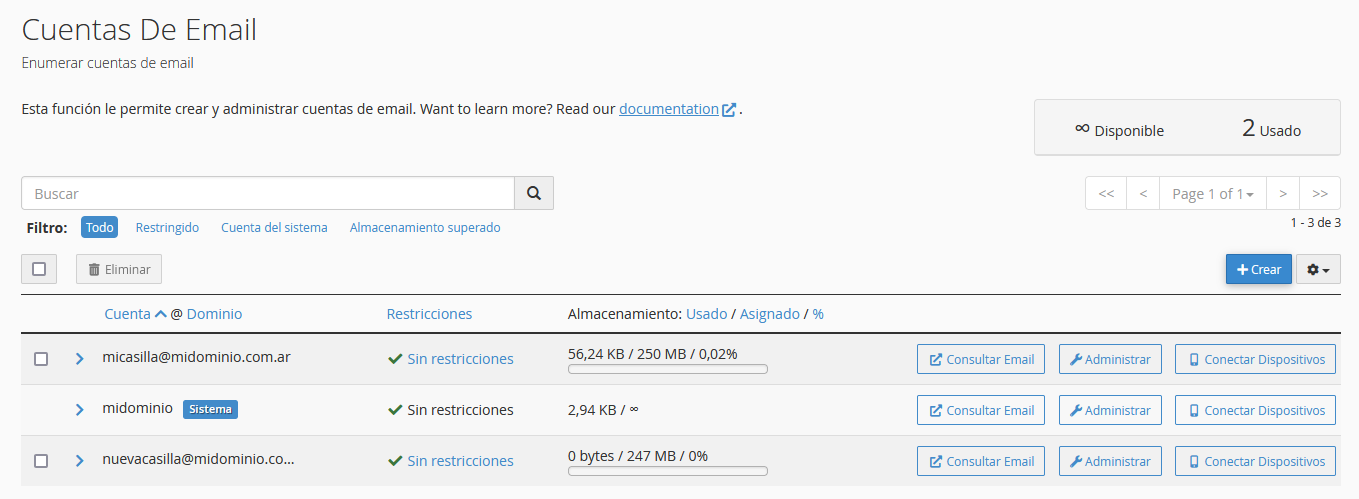Go to the last page arrow
This screenshot has width=1359, height=499.
click(1320, 194)
